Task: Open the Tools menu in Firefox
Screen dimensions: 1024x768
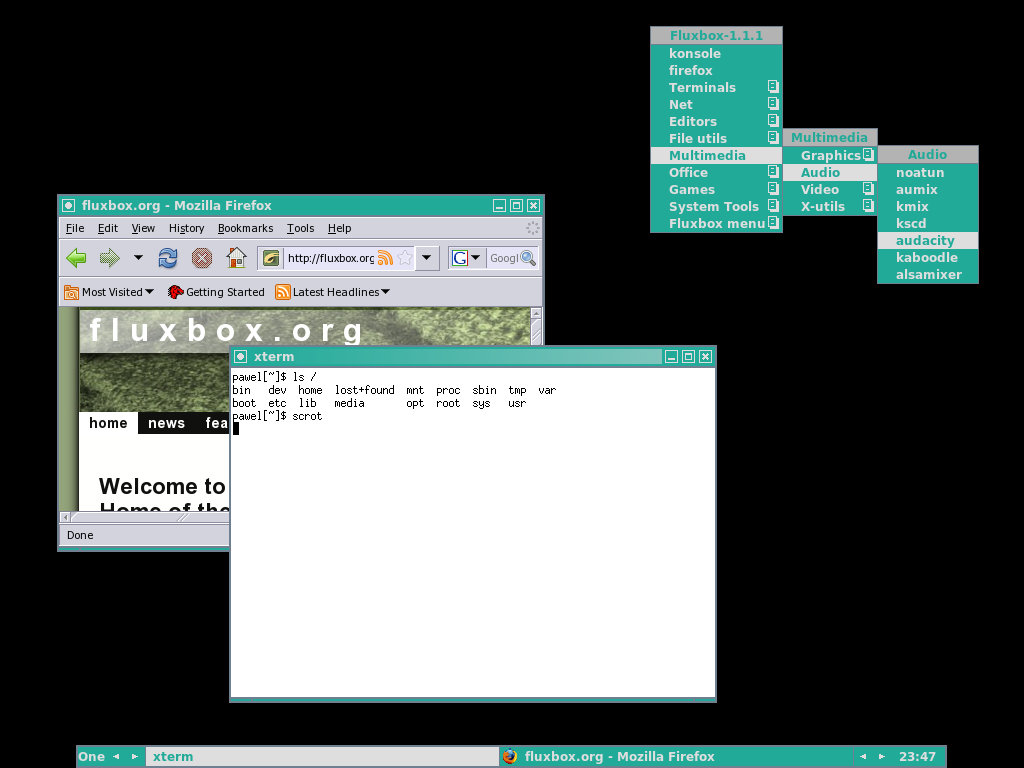Action: pos(300,228)
